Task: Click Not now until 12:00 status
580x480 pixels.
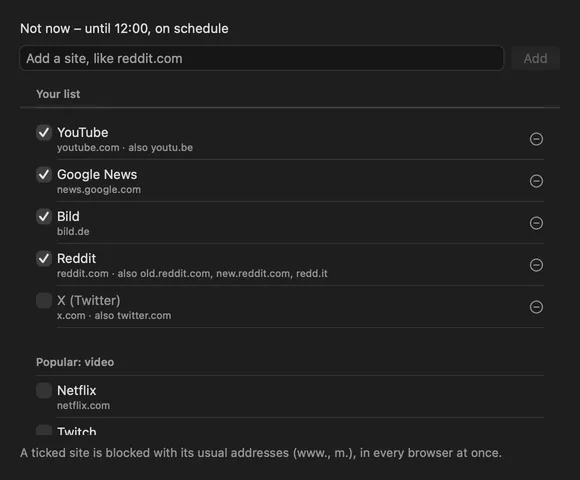Action: point(124,28)
